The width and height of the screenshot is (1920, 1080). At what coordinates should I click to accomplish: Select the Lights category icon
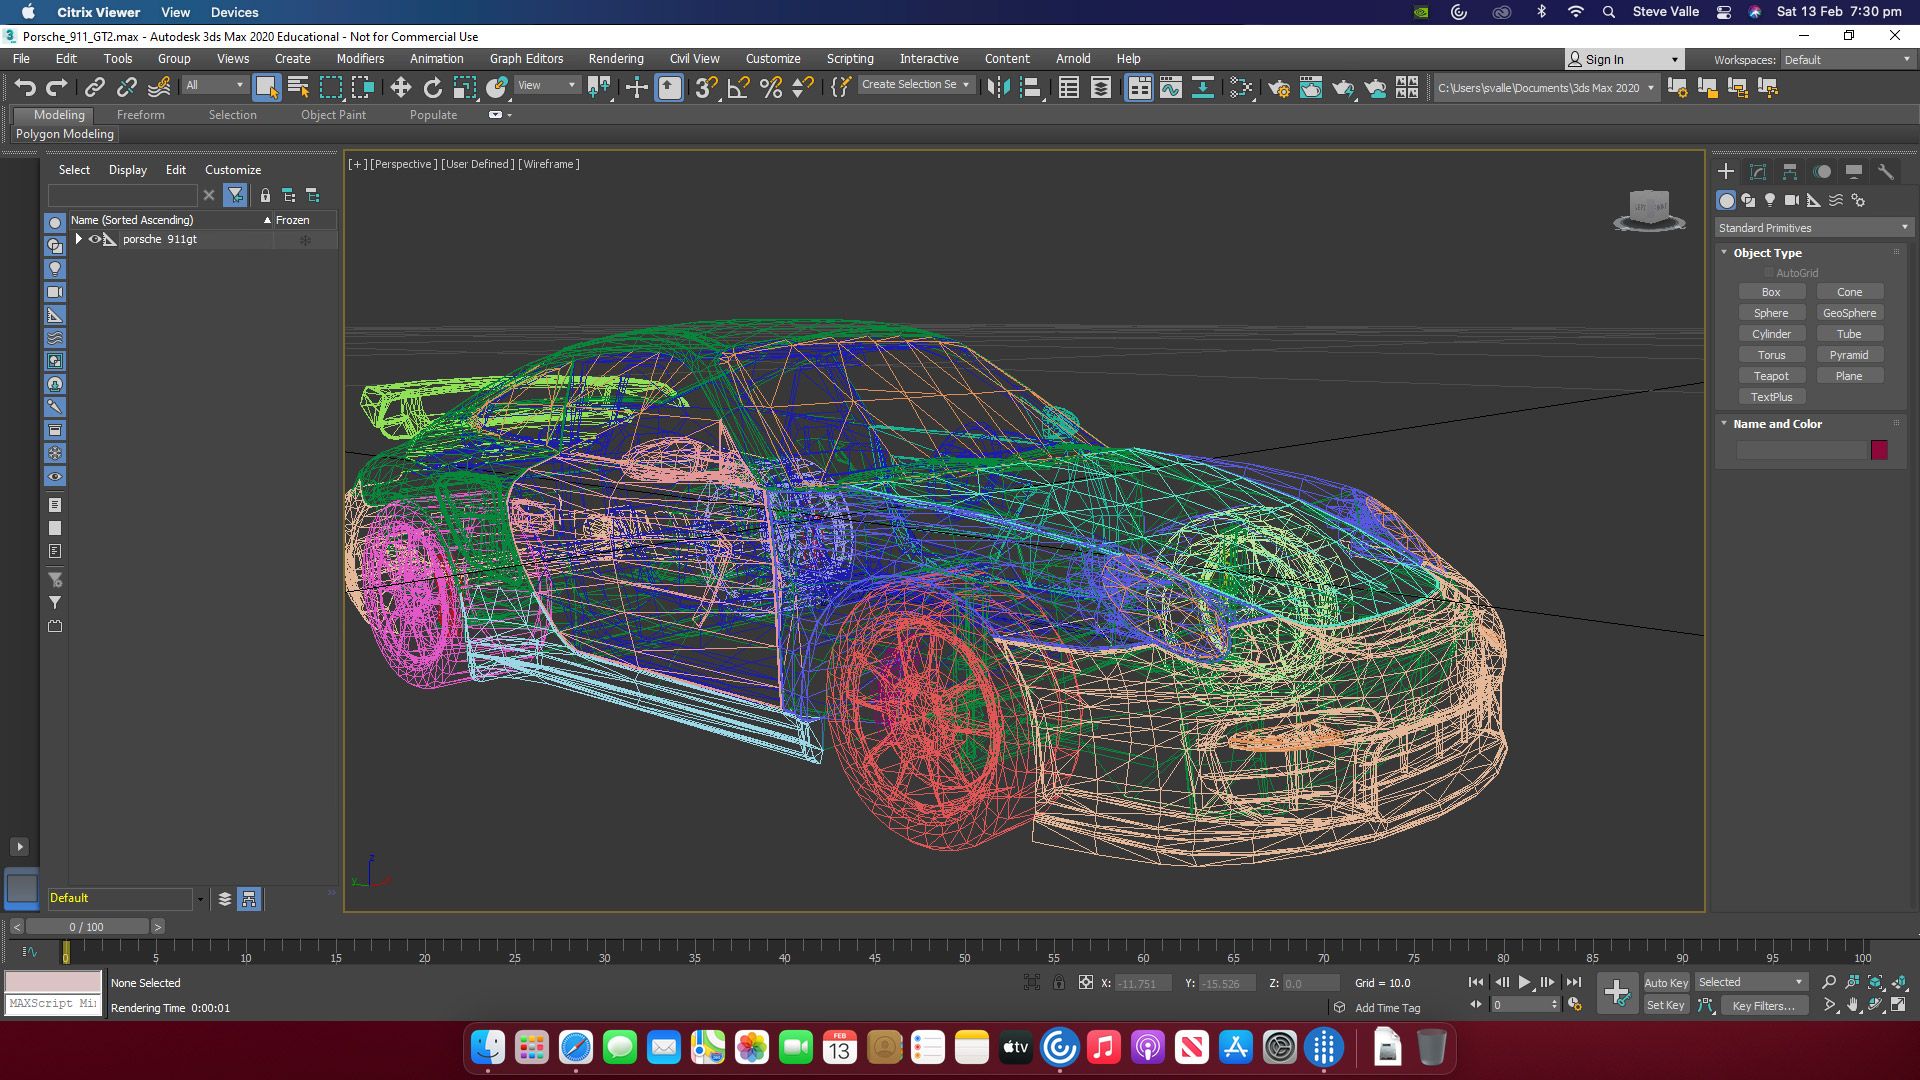(x=1770, y=200)
